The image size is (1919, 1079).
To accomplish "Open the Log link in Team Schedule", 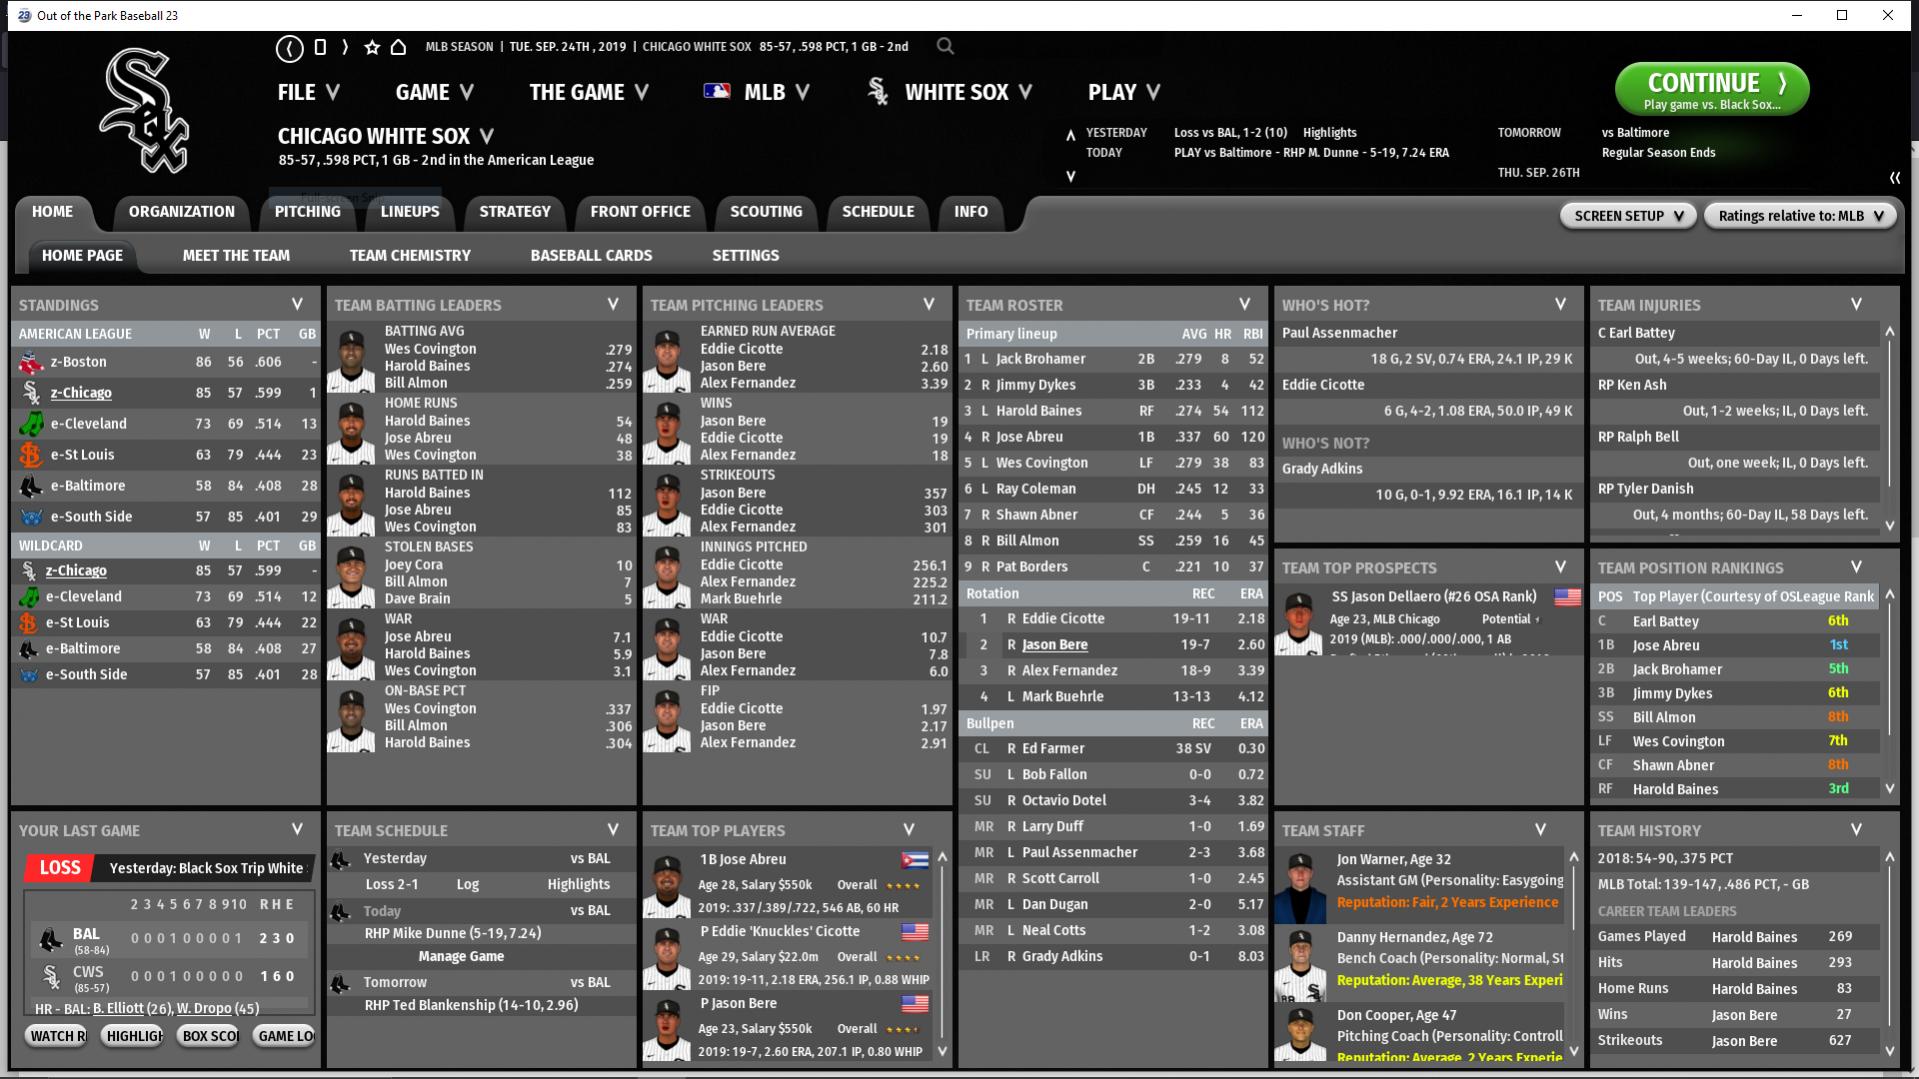I will (467, 885).
